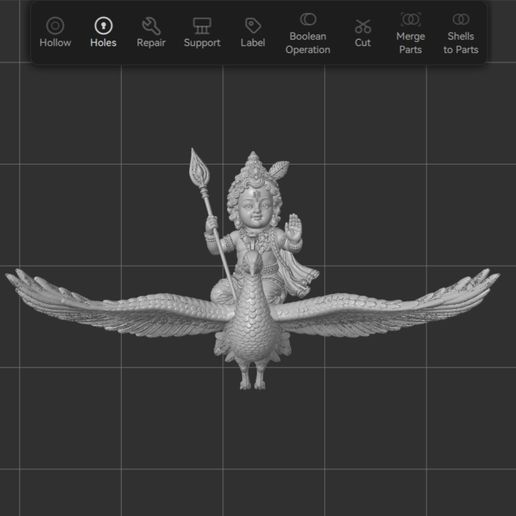
Task: Select the Label tool
Action: point(253,33)
